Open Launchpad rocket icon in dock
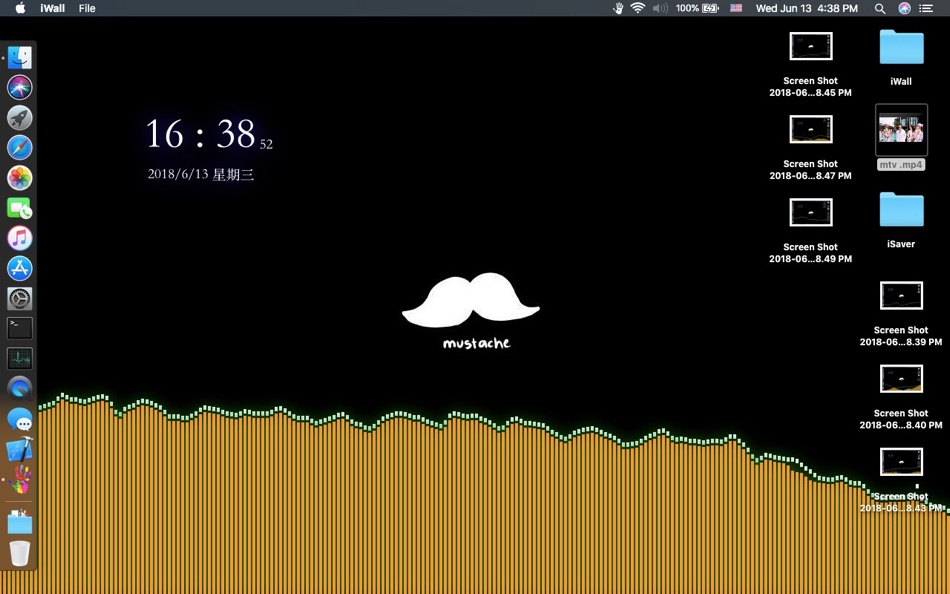This screenshot has height=594, width=950. click(x=20, y=118)
